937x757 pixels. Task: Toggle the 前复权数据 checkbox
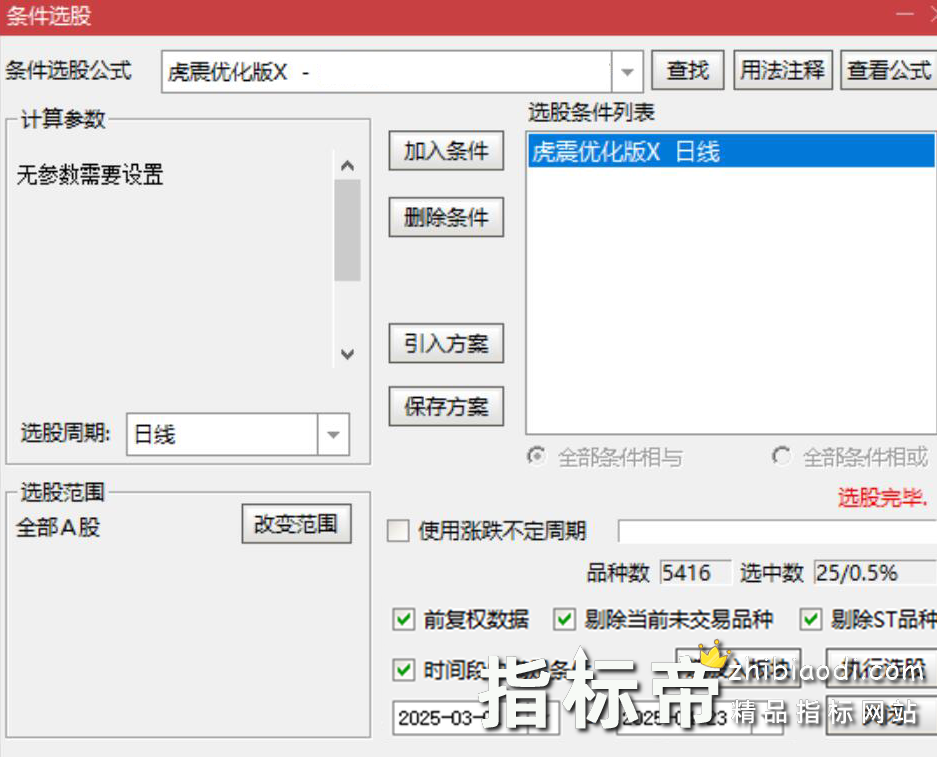click(403, 619)
